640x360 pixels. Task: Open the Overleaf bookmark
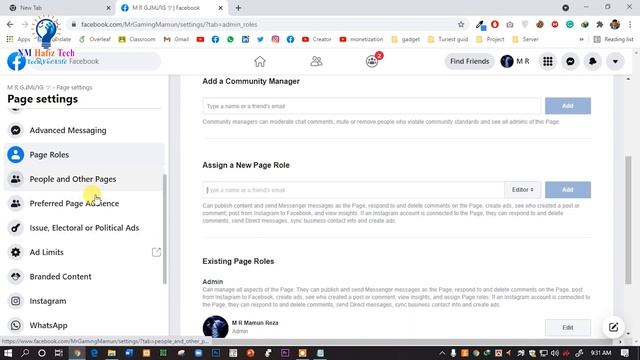coord(95,39)
